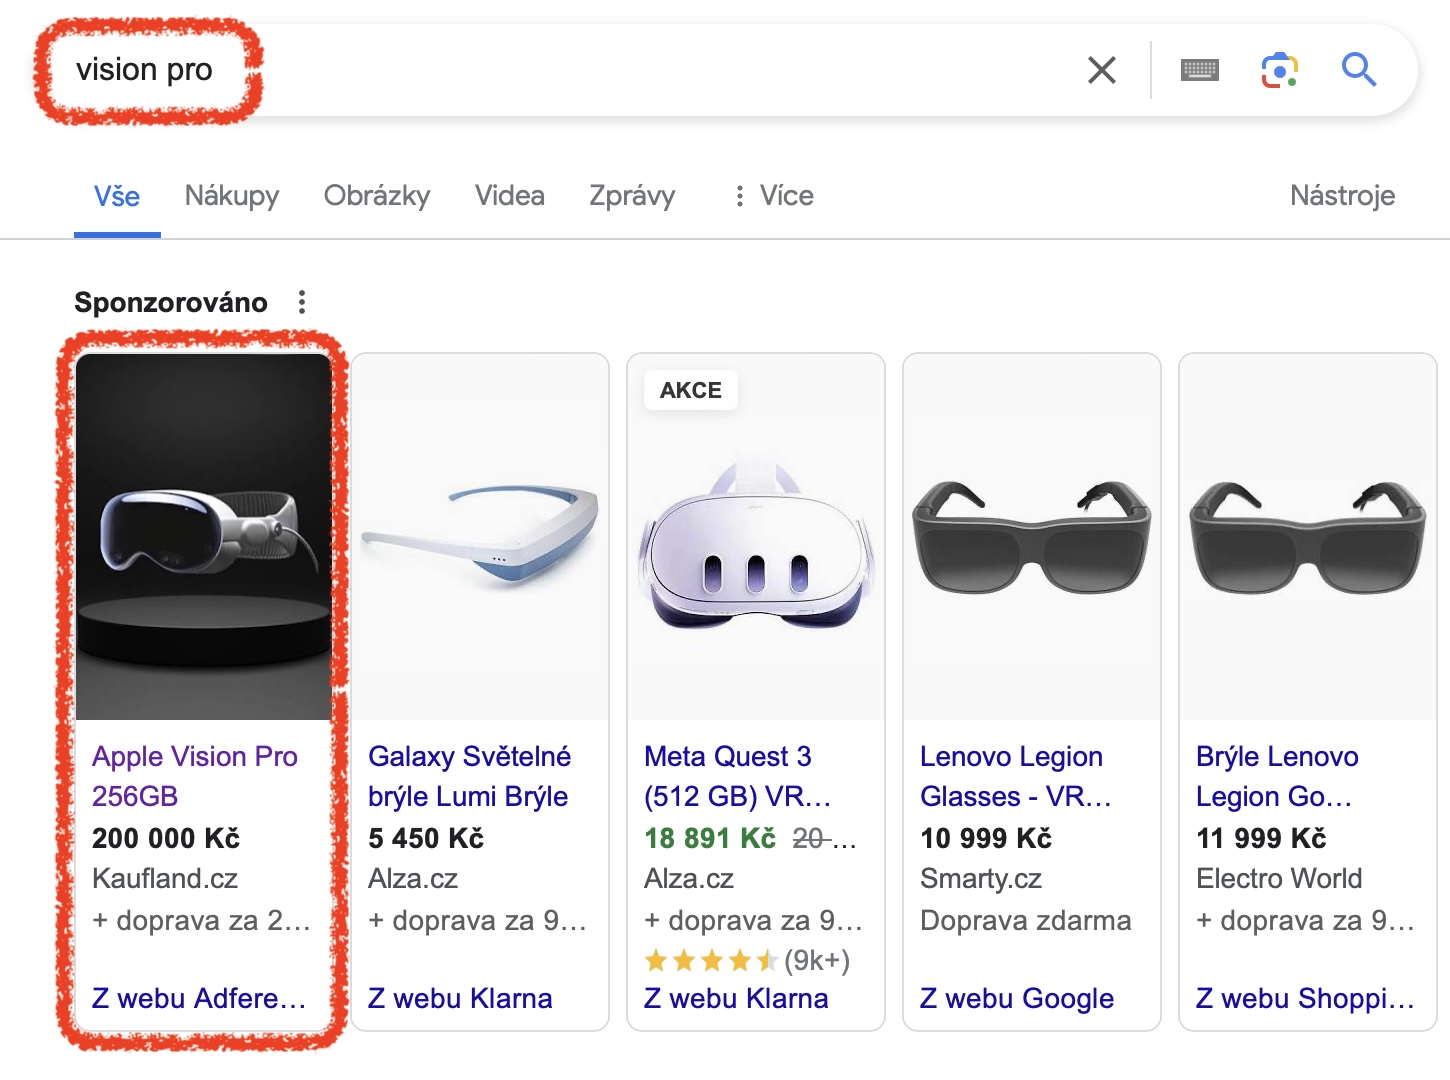This screenshot has height=1080, width=1450.
Task: Open the Apple Vision Pro 256GB link
Action: point(194,776)
